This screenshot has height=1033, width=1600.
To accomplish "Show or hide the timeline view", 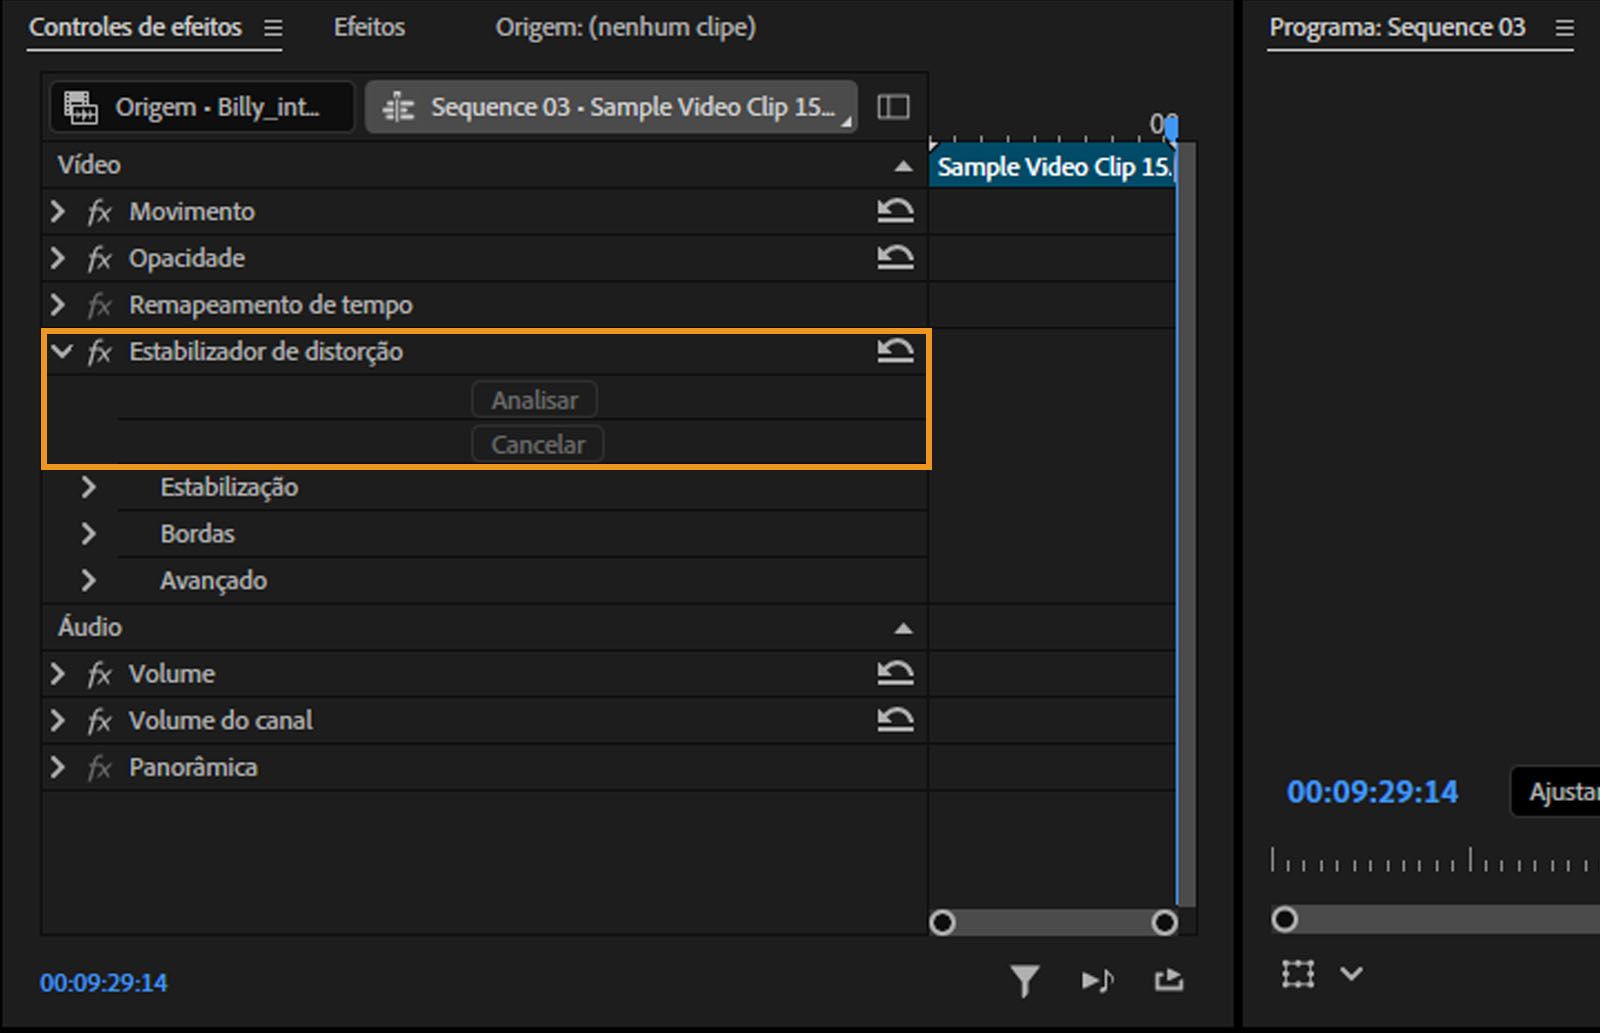I will tap(893, 107).
